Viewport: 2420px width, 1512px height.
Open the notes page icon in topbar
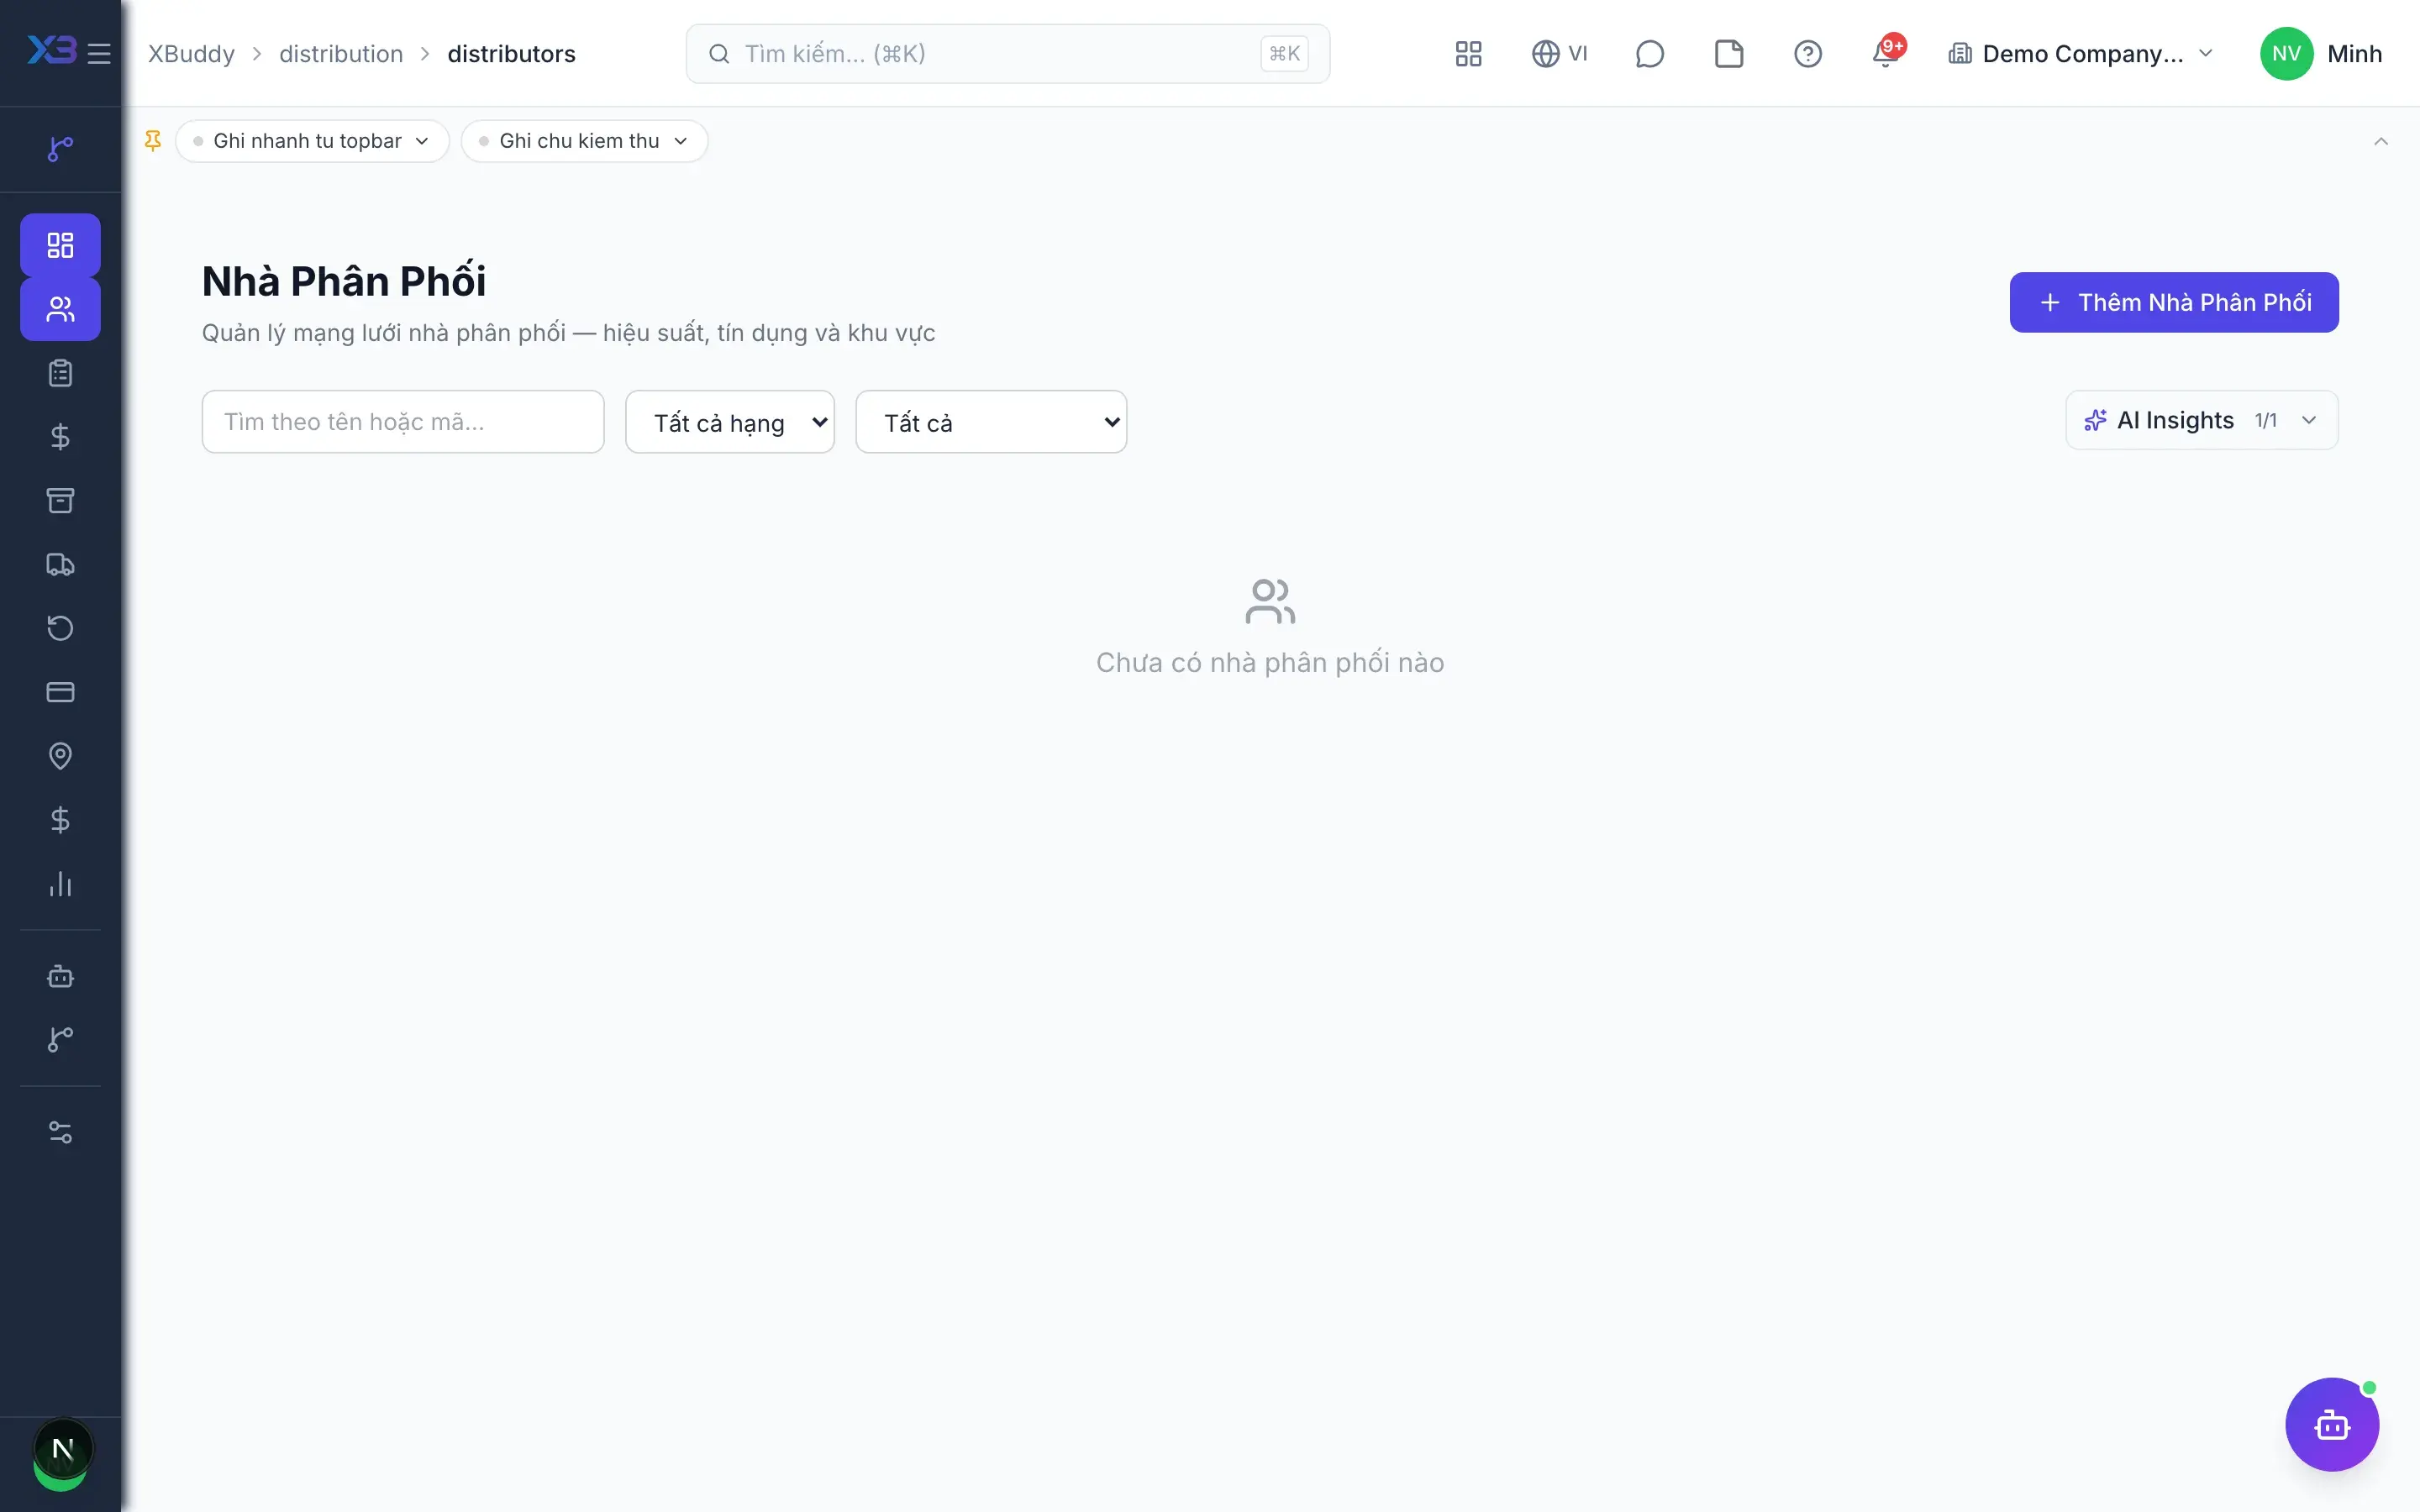1729,54
